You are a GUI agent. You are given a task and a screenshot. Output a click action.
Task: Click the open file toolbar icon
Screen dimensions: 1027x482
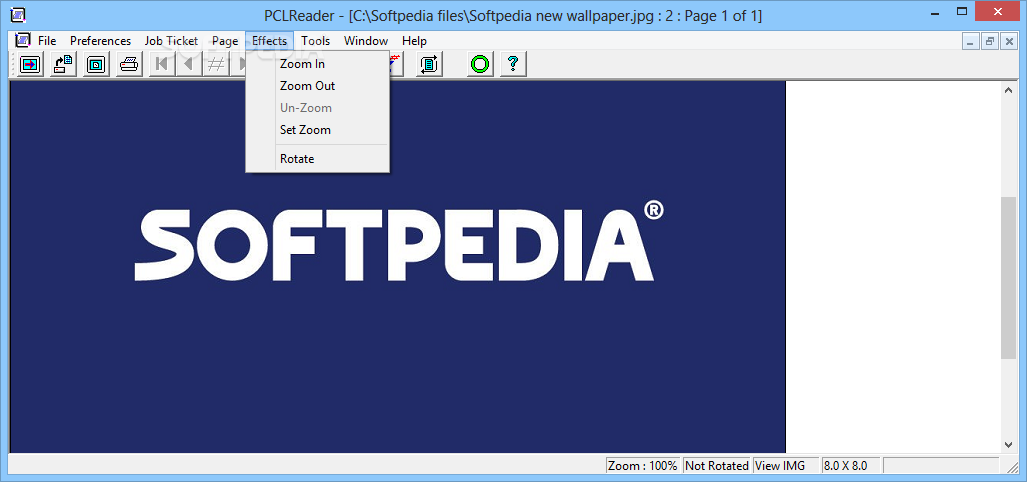pyautogui.click(x=30, y=64)
